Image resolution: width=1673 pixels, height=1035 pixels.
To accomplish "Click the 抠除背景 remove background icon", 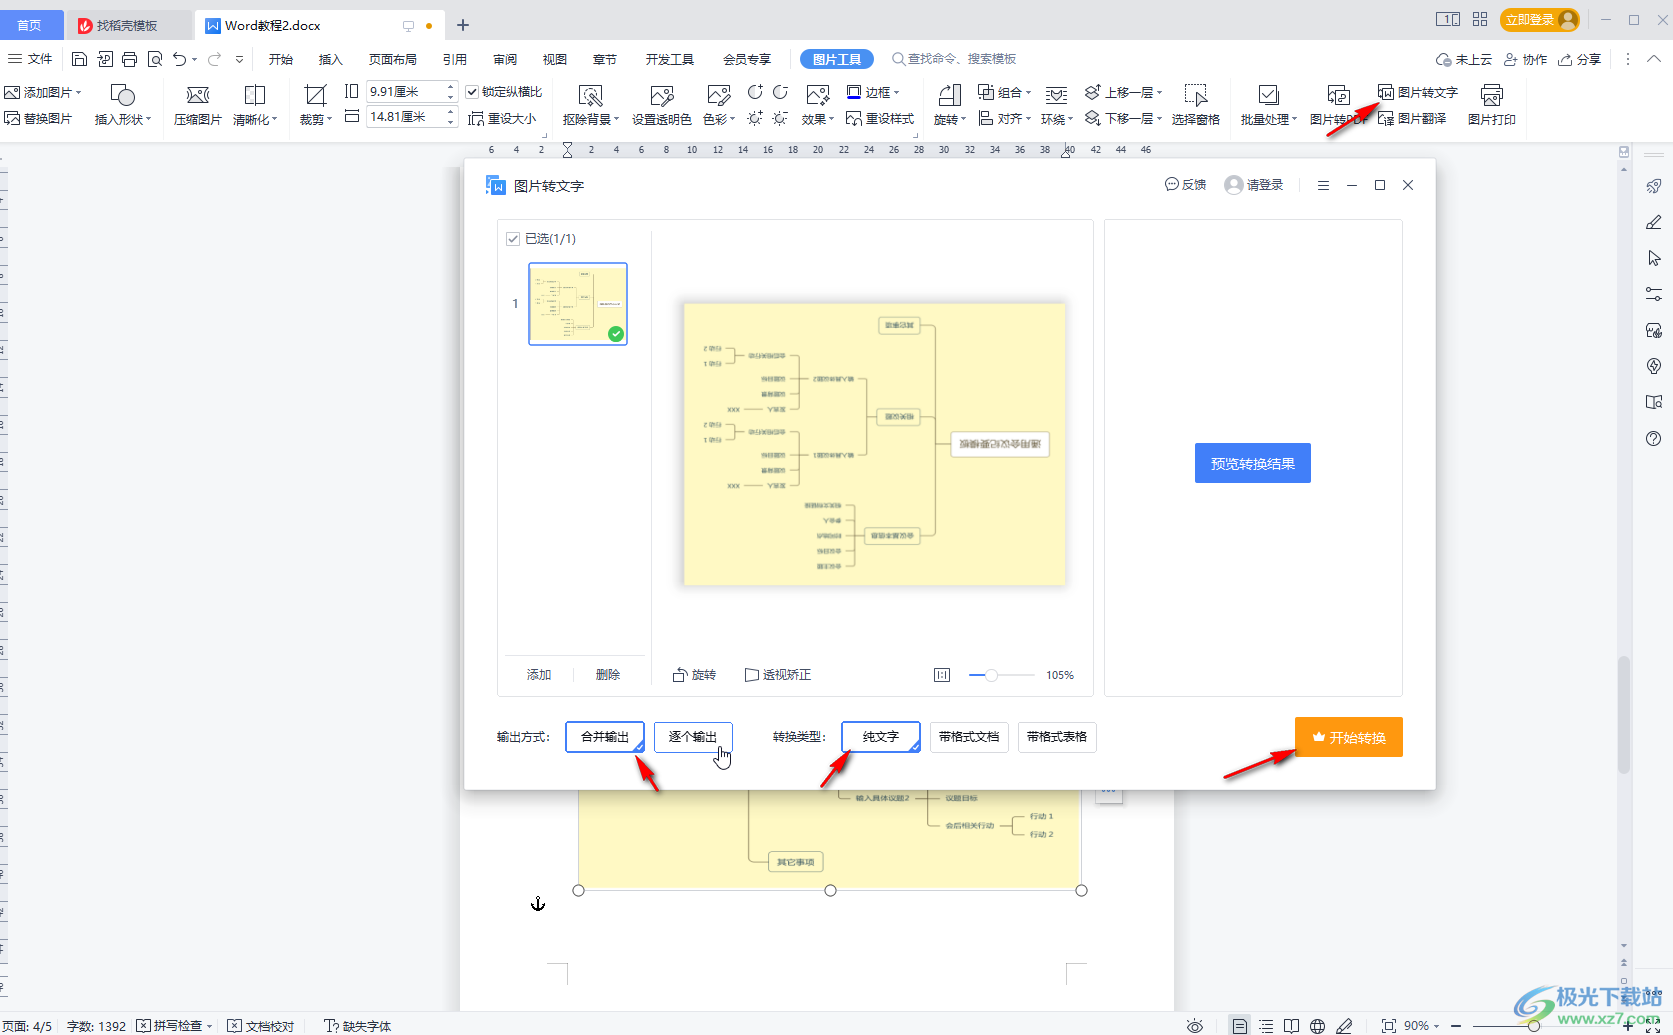I will point(590,96).
